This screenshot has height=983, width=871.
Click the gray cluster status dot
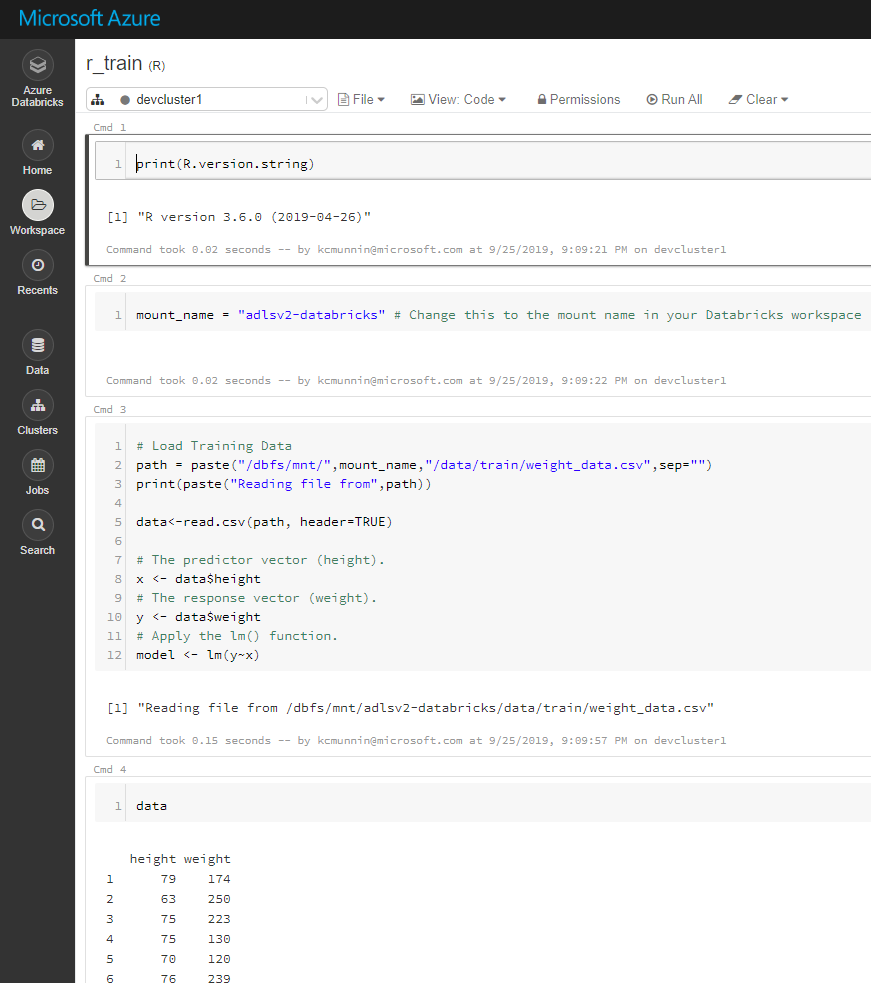[x=125, y=100]
